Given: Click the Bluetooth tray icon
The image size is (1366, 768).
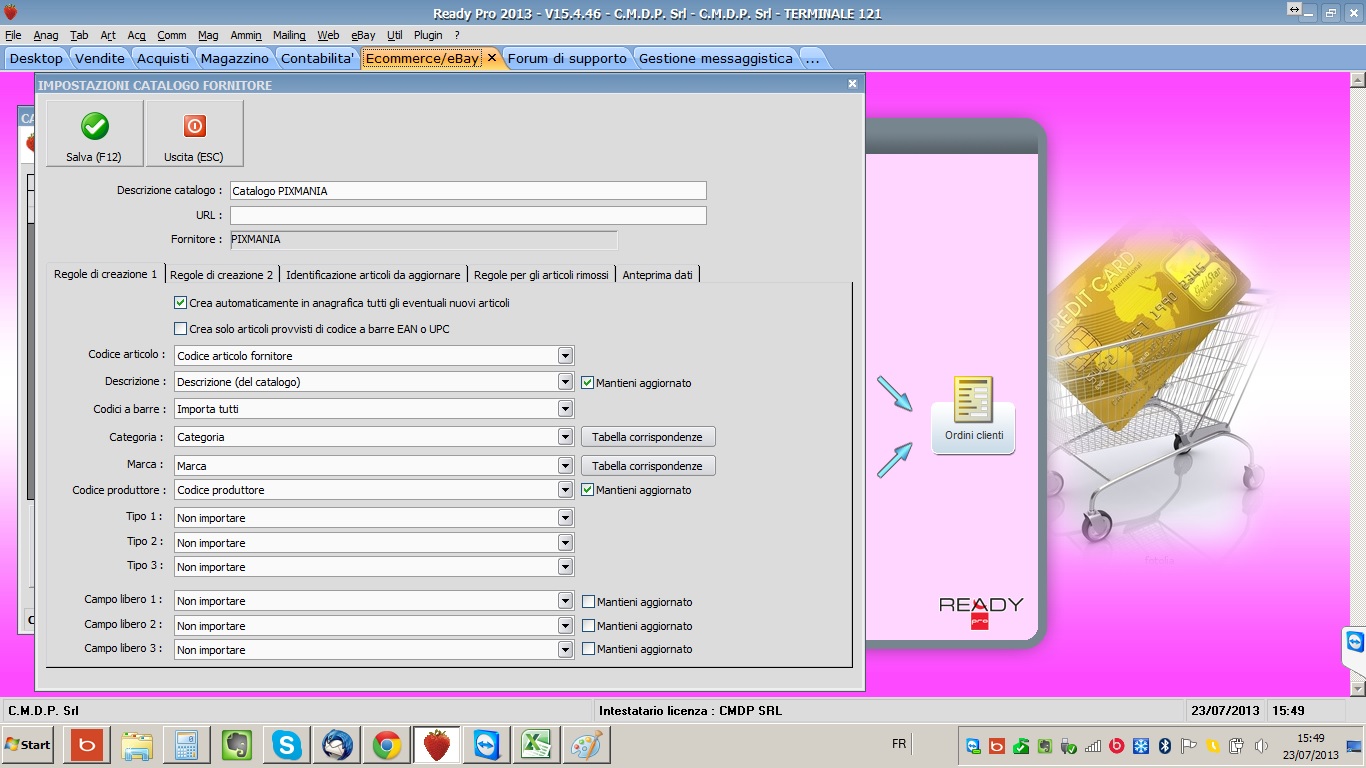Looking at the screenshot, I should coord(1164,746).
